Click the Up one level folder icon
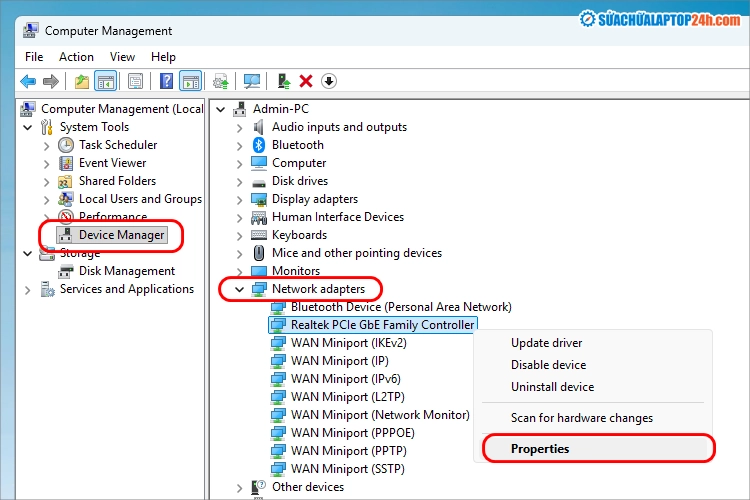Image resolution: width=750 pixels, height=500 pixels. point(82,81)
